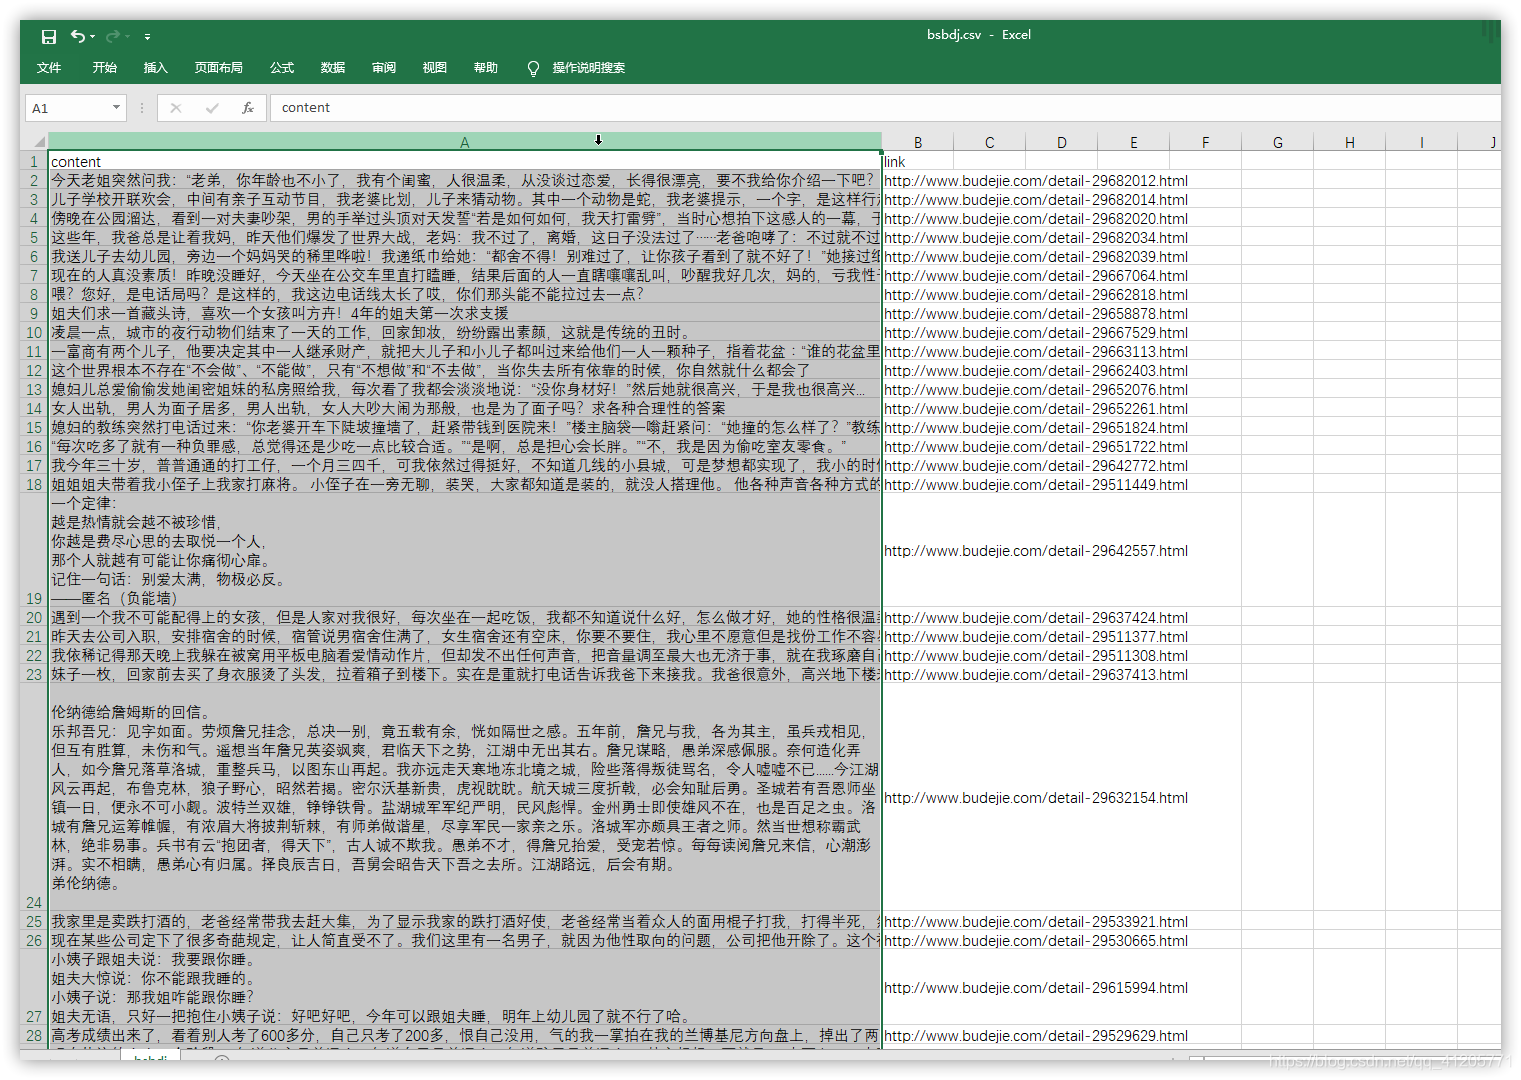The height and width of the screenshot is (1080, 1521).
Task: Click cell starting 女人出轨，男人为面子居多
Action: point(465,408)
